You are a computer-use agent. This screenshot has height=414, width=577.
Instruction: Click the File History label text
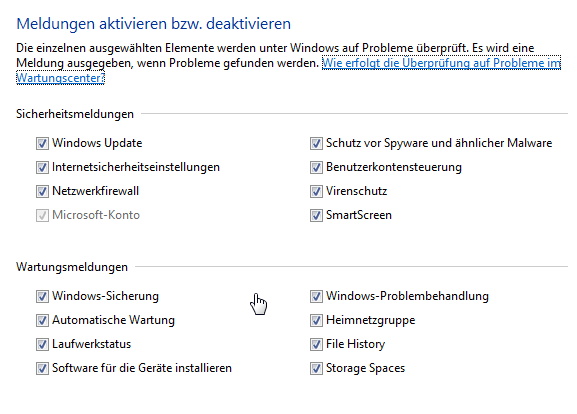click(355, 344)
